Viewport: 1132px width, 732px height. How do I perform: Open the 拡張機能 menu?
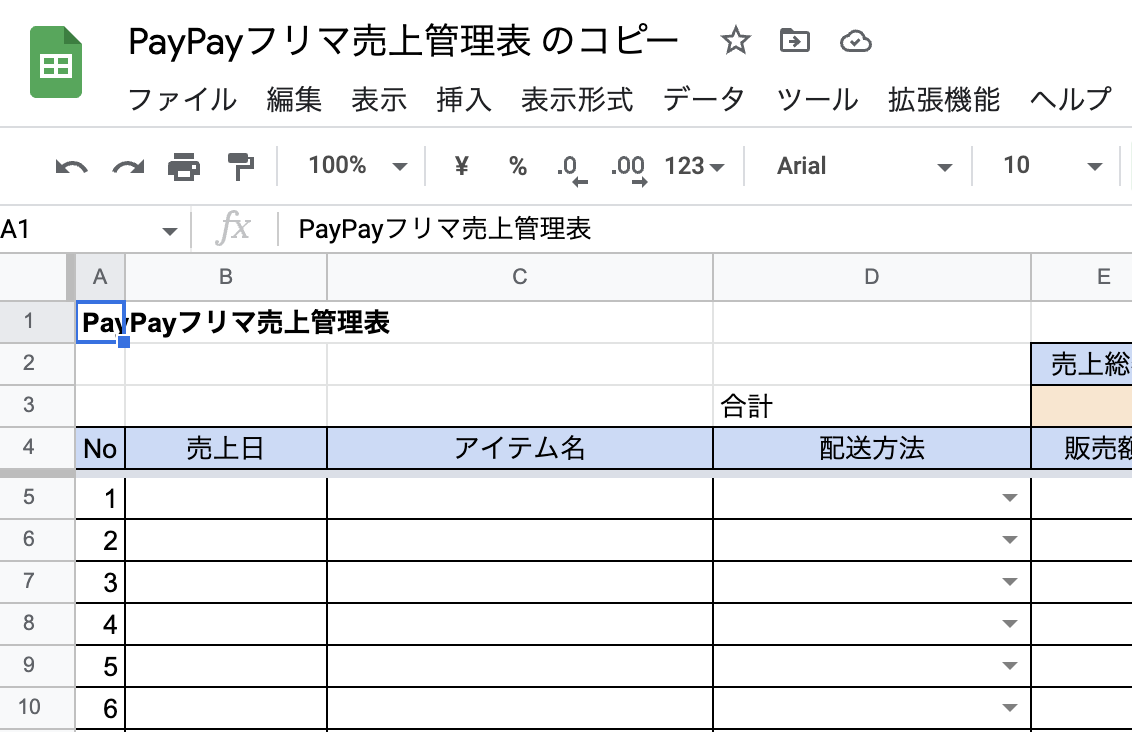(x=944, y=99)
